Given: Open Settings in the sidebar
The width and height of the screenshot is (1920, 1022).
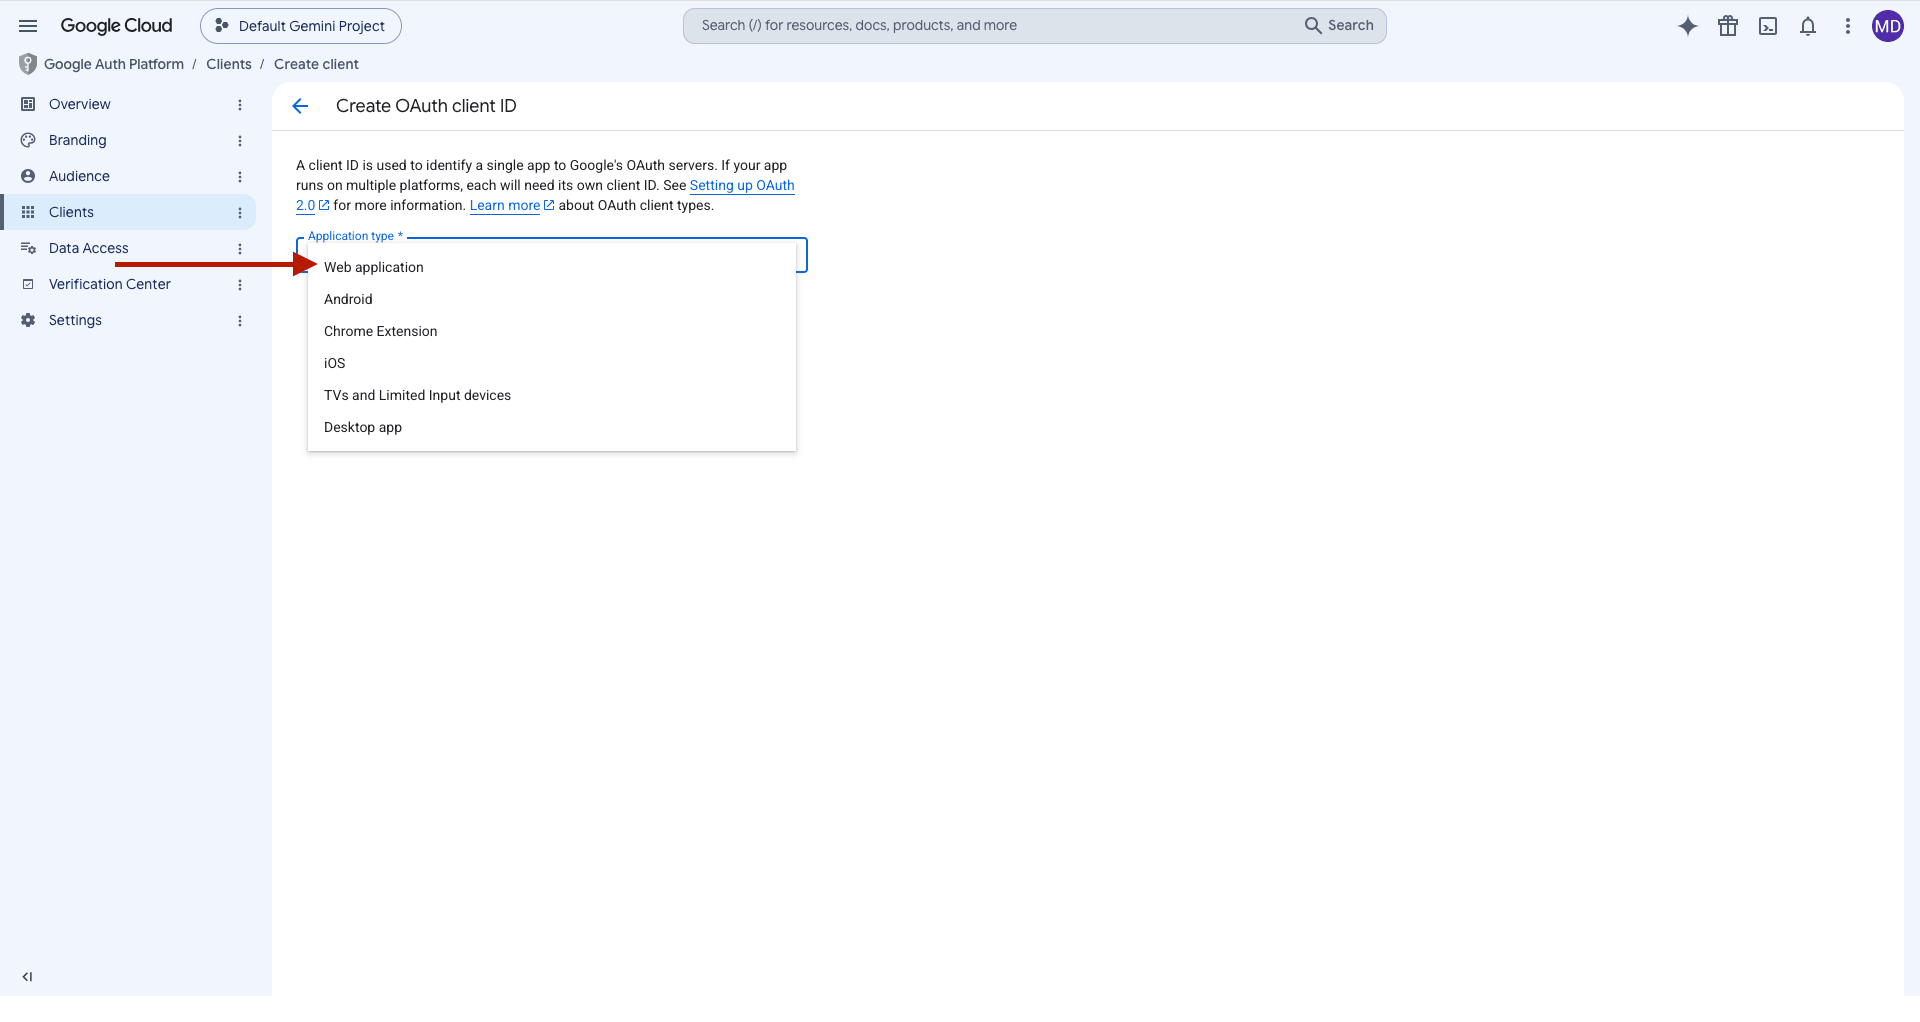Looking at the screenshot, I should click(x=128, y=320).
